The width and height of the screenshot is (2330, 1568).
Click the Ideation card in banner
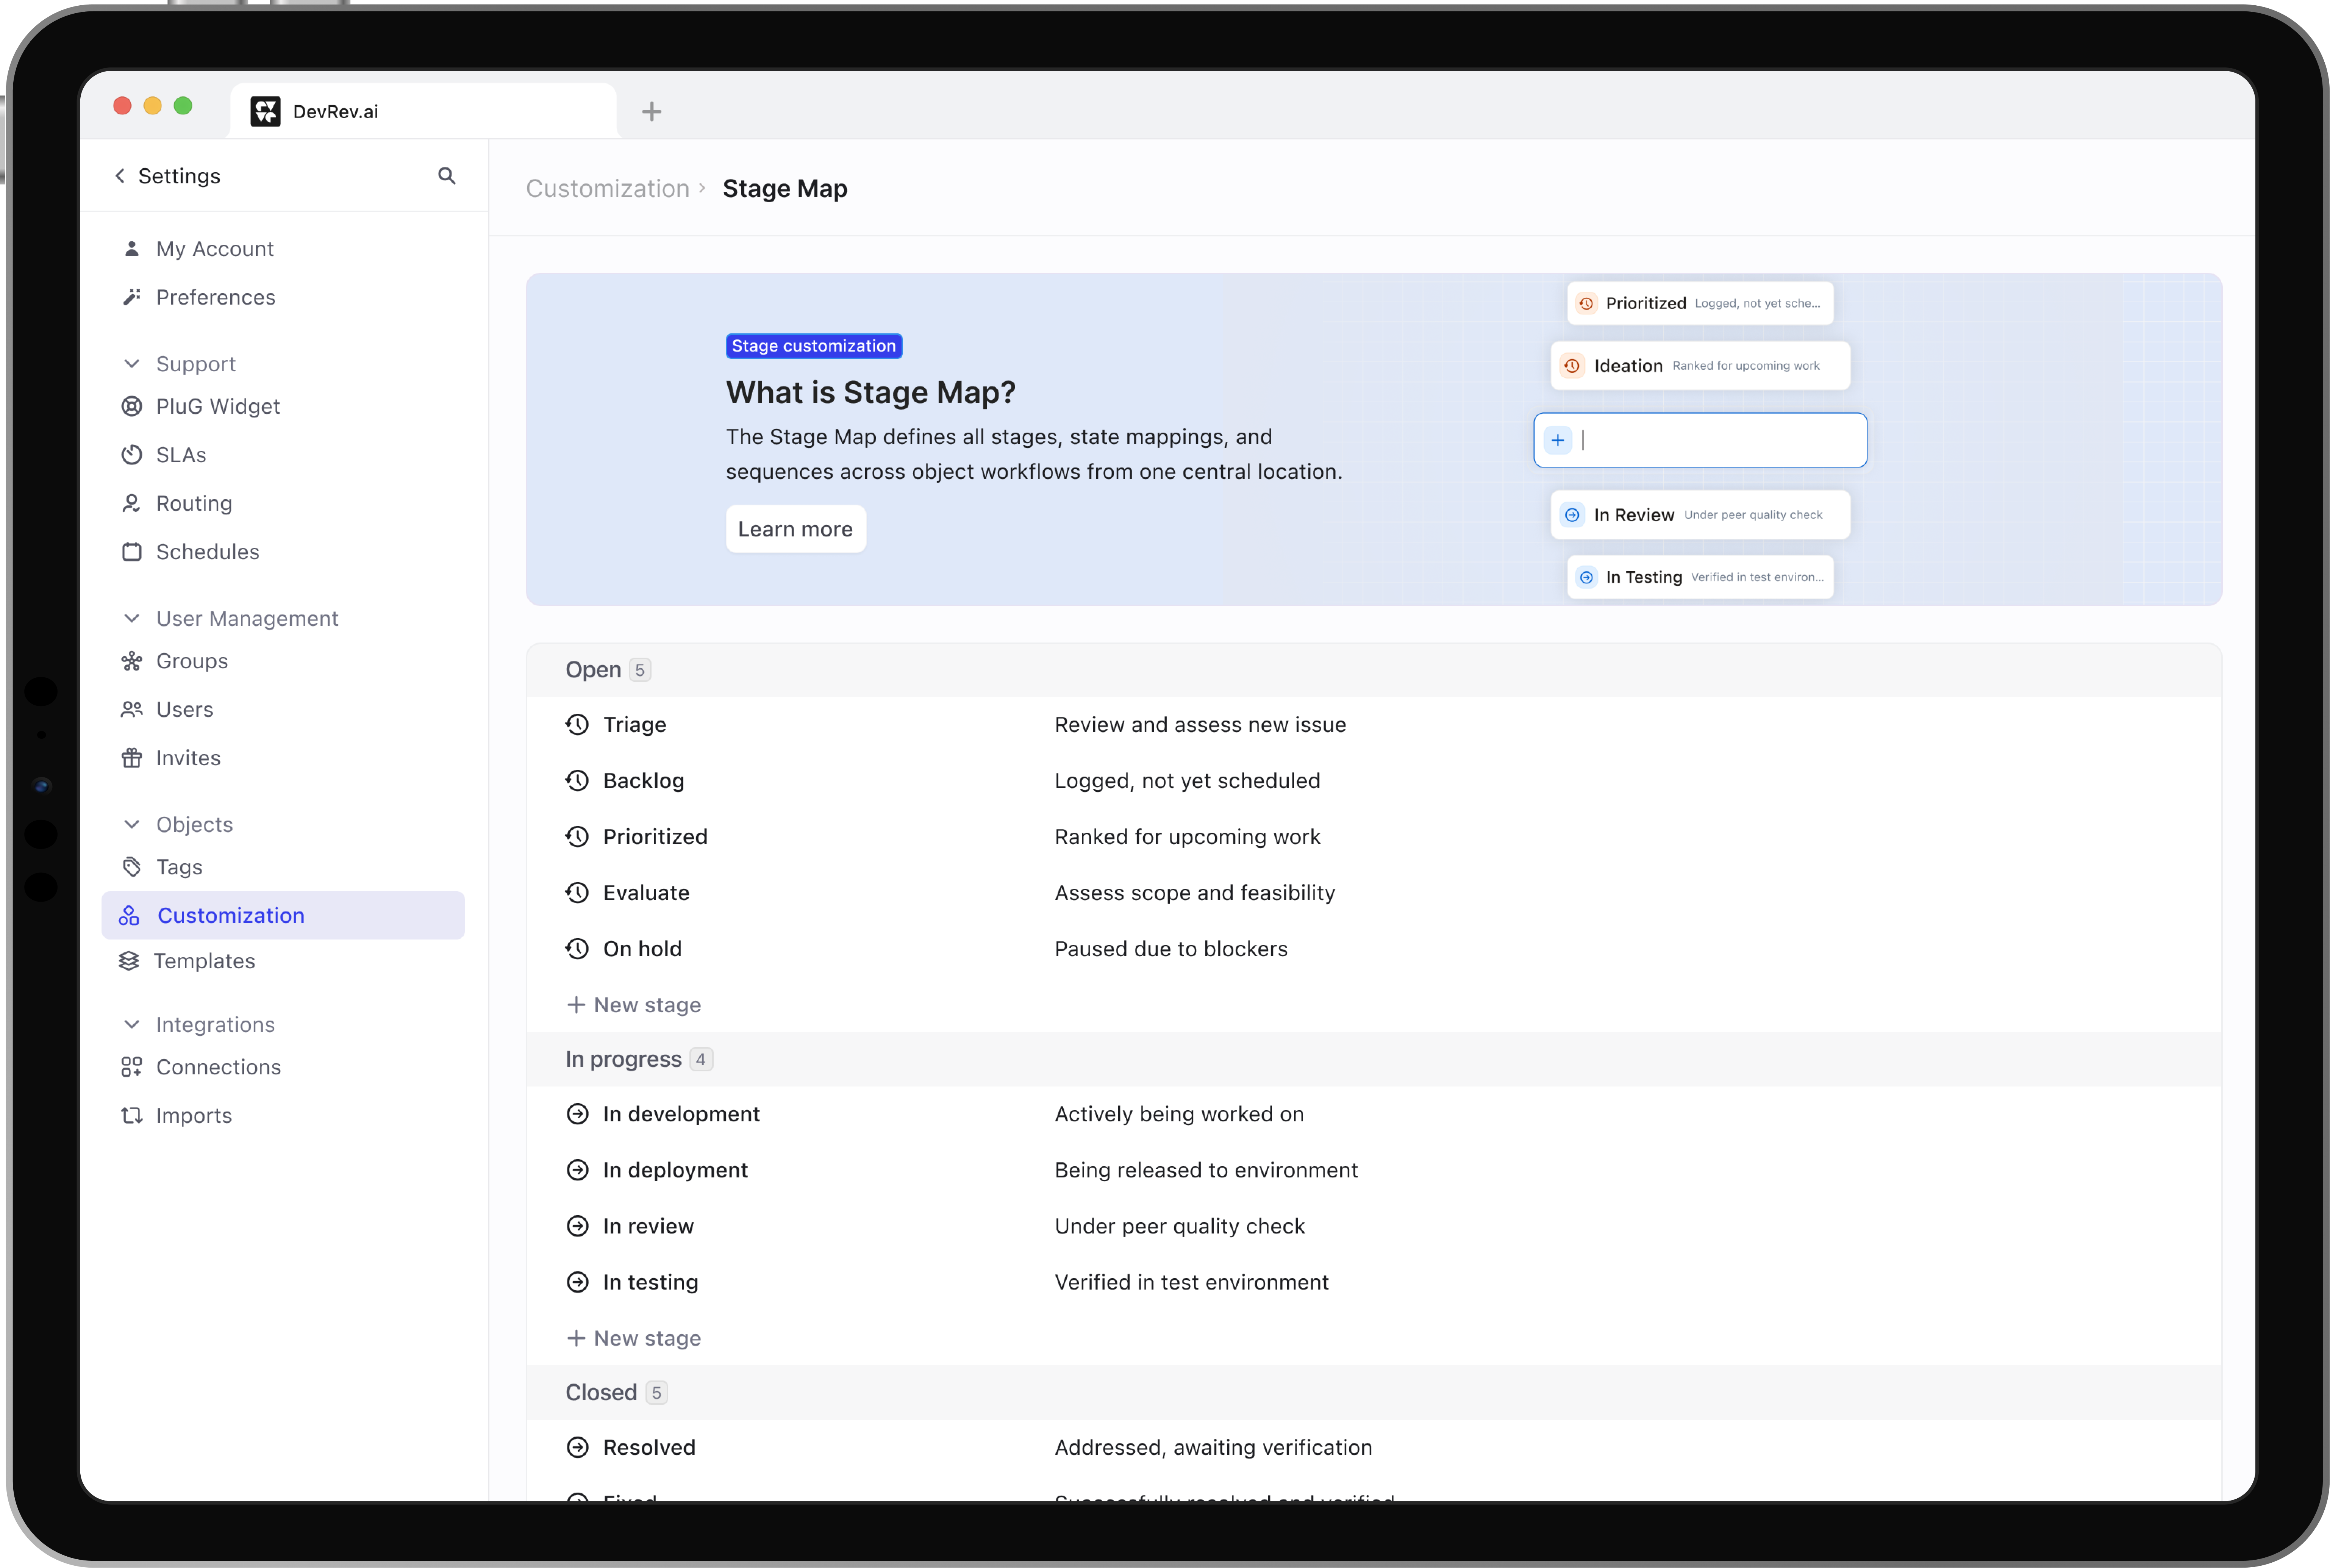pos(1700,366)
